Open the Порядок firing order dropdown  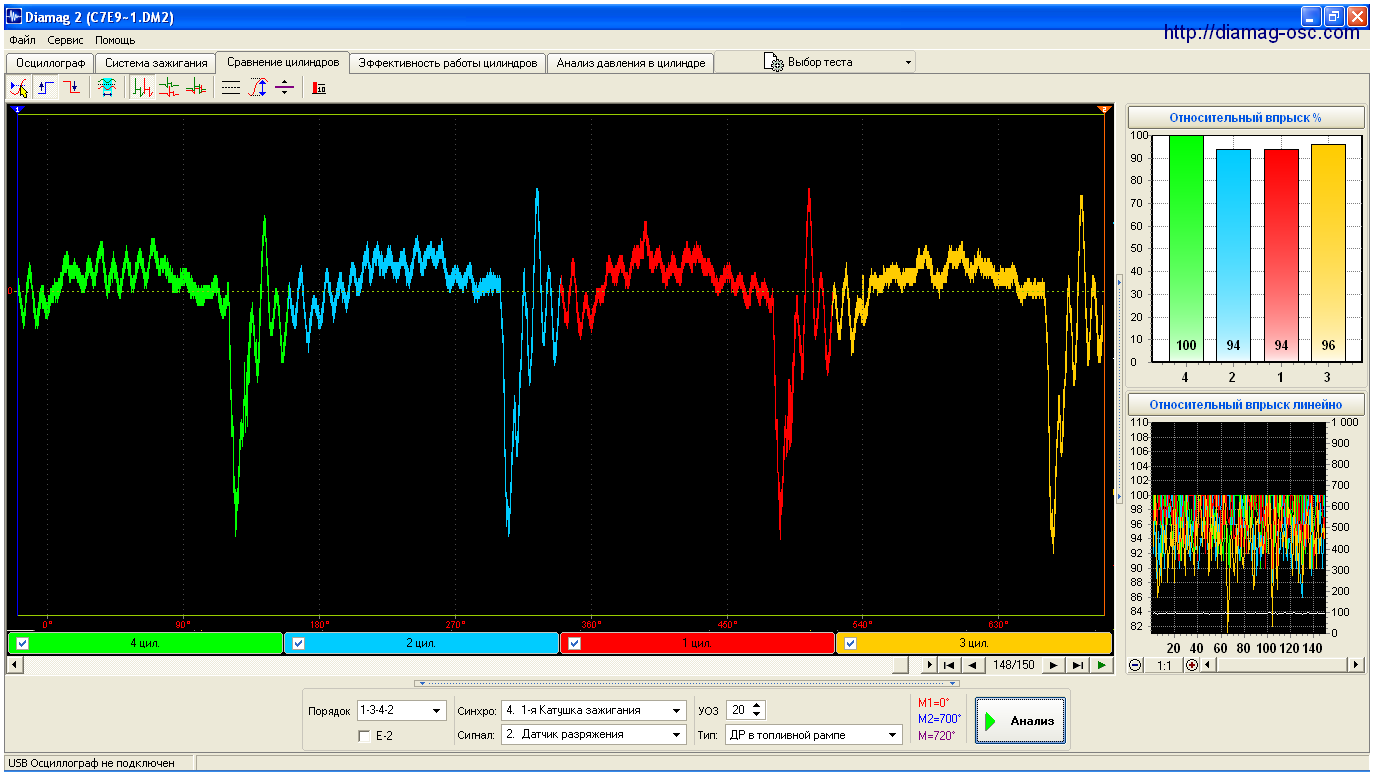[x=437, y=711]
